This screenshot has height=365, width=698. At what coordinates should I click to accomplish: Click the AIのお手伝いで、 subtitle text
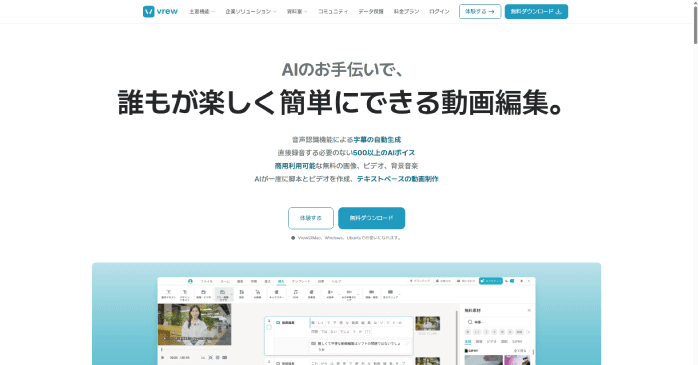342,69
